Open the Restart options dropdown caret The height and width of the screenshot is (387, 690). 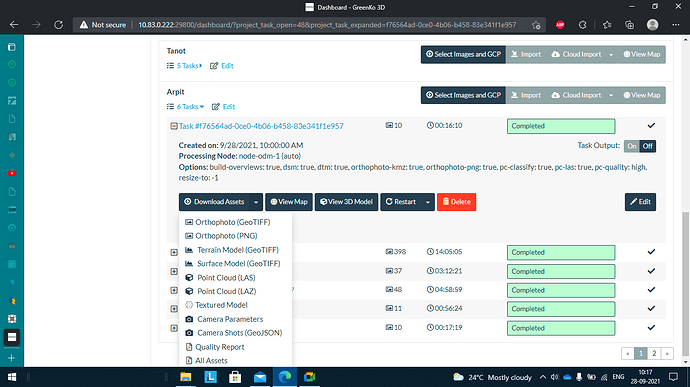pos(428,202)
